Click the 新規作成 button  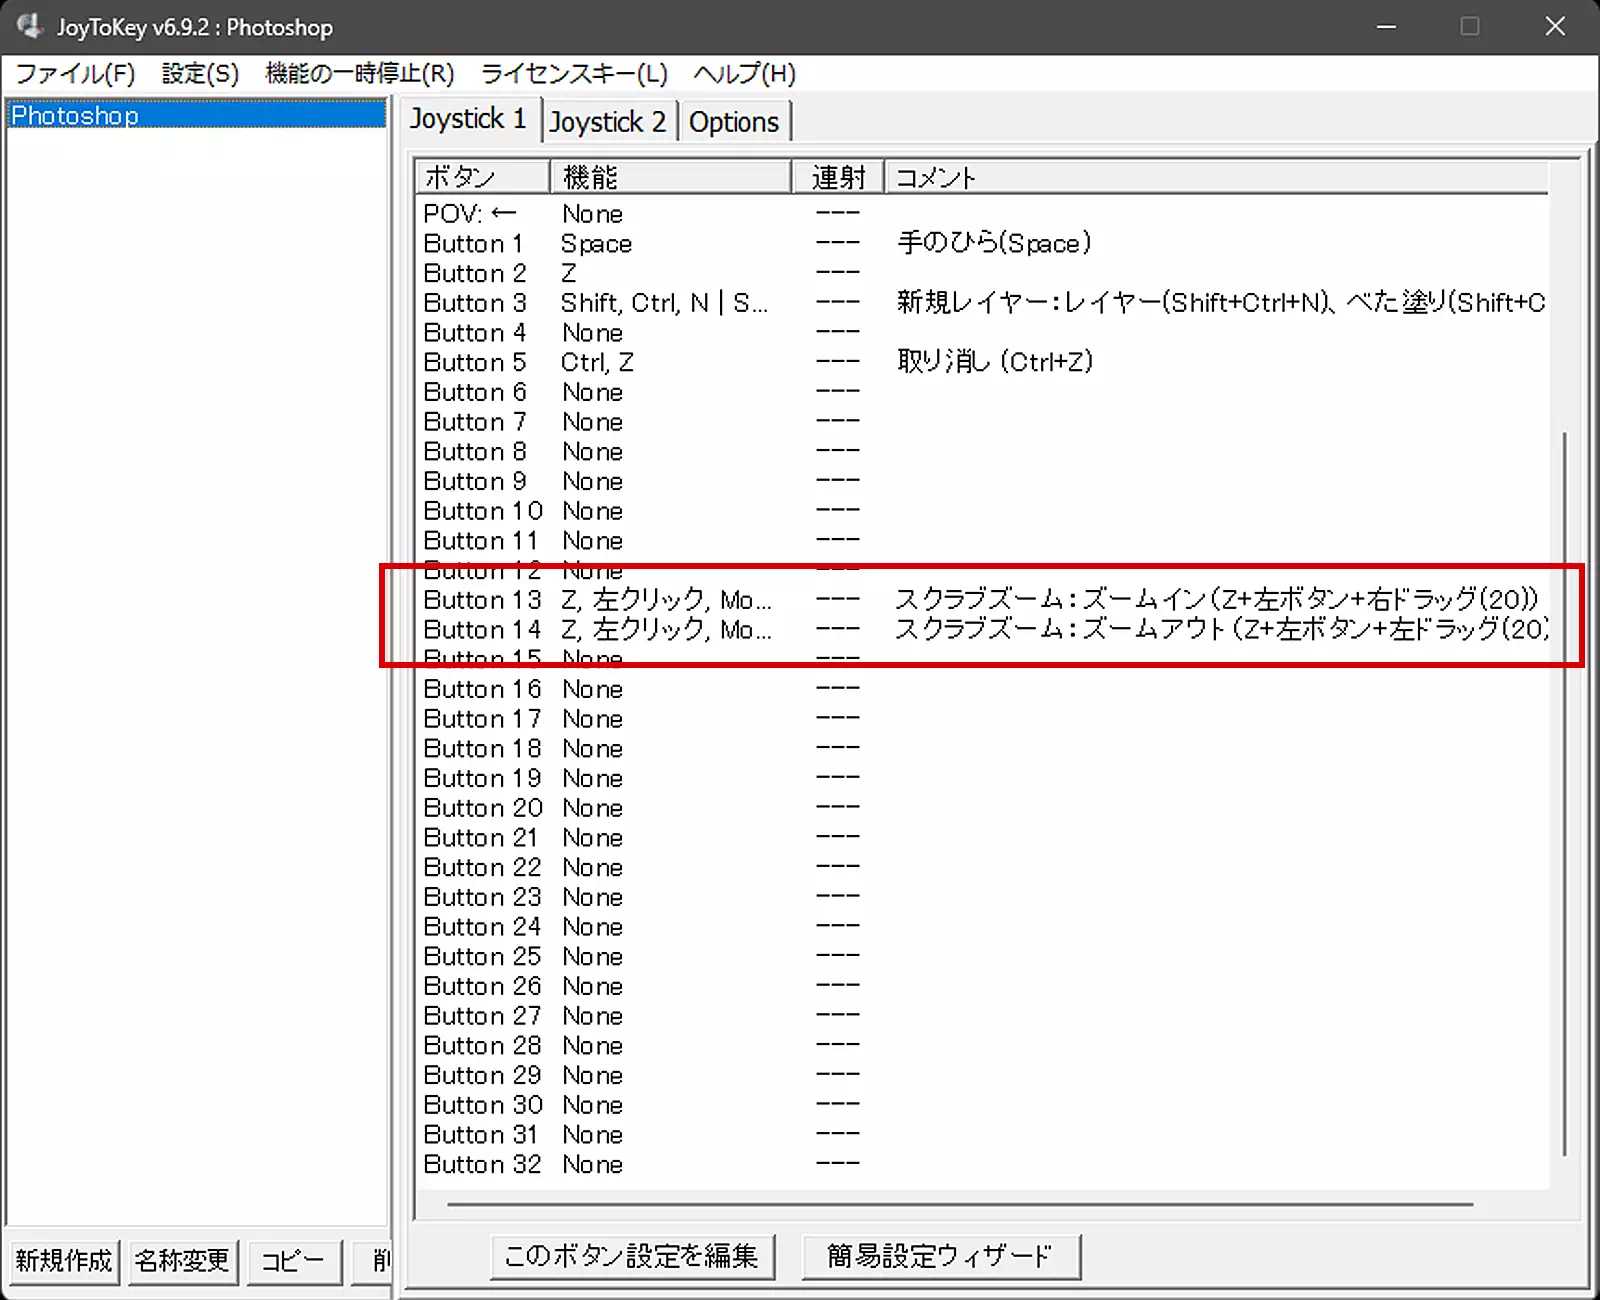tap(64, 1260)
